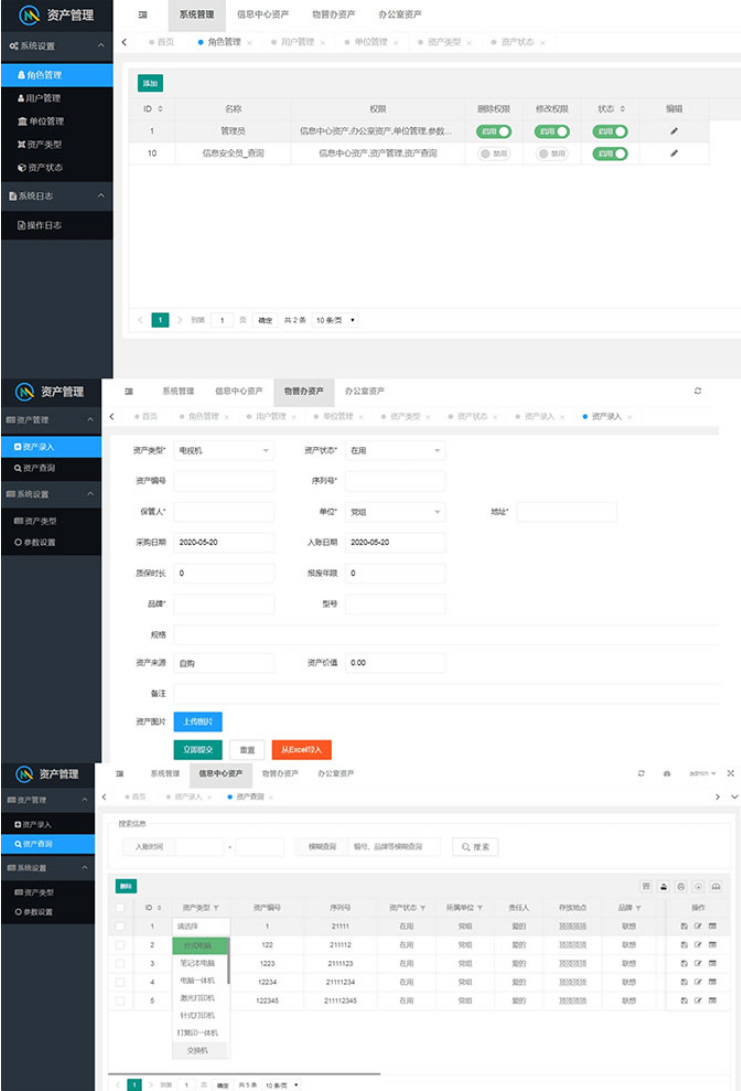The height and width of the screenshot is (1091, 741).
Task: Click the print icon above the asset table
Action: tap(680, 886)
